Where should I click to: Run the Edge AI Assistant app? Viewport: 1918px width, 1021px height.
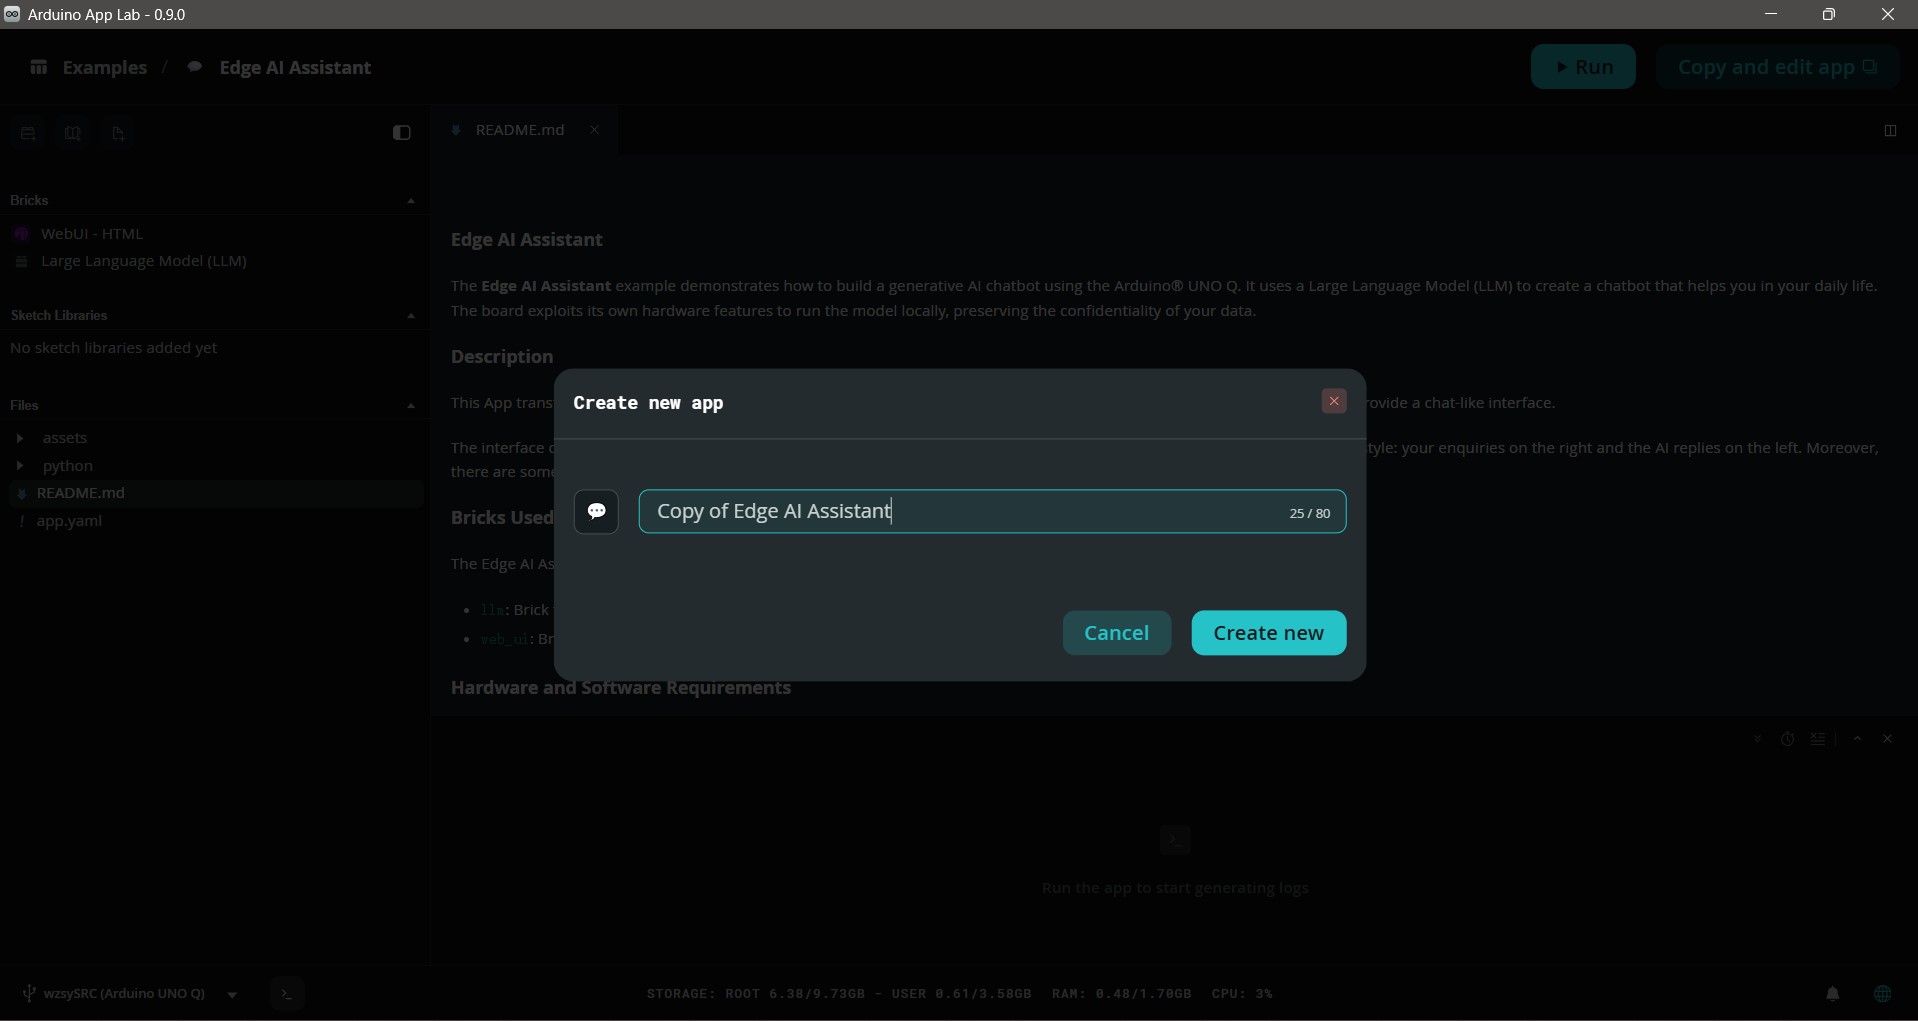pyautogui.click(x=1583, y=67)
